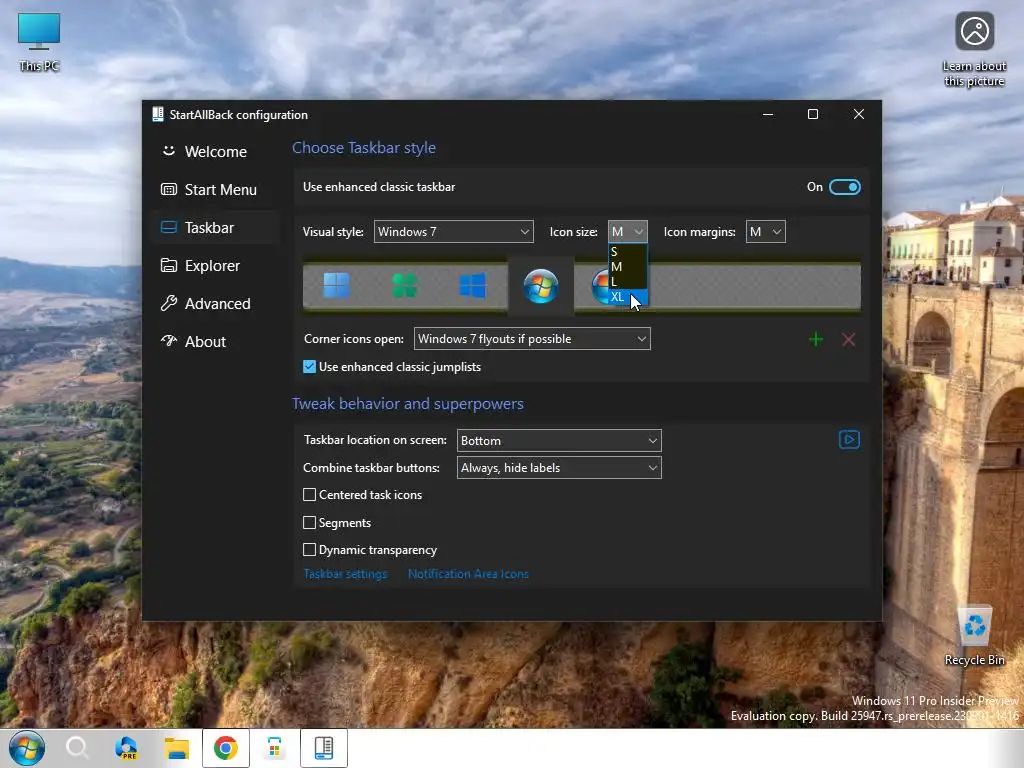Turn off enhanced classic taskbar switch
The image size is (1024, 768).
pyautogui.click(x=844, y=187)
